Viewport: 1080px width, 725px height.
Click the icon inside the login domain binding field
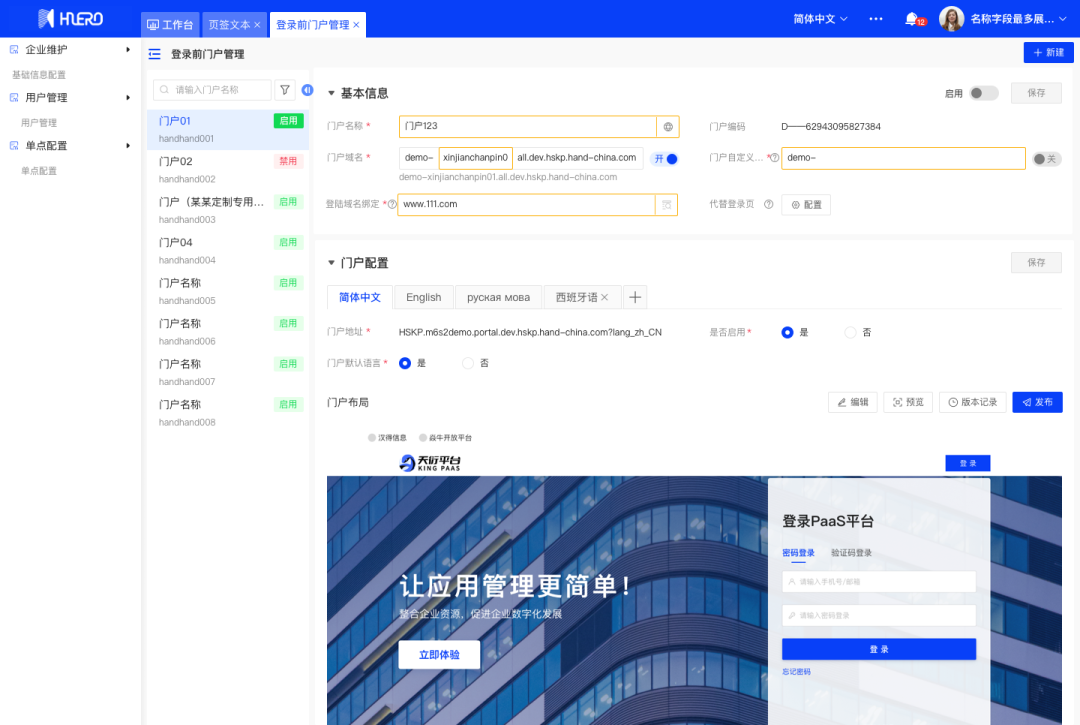point(665,205)
